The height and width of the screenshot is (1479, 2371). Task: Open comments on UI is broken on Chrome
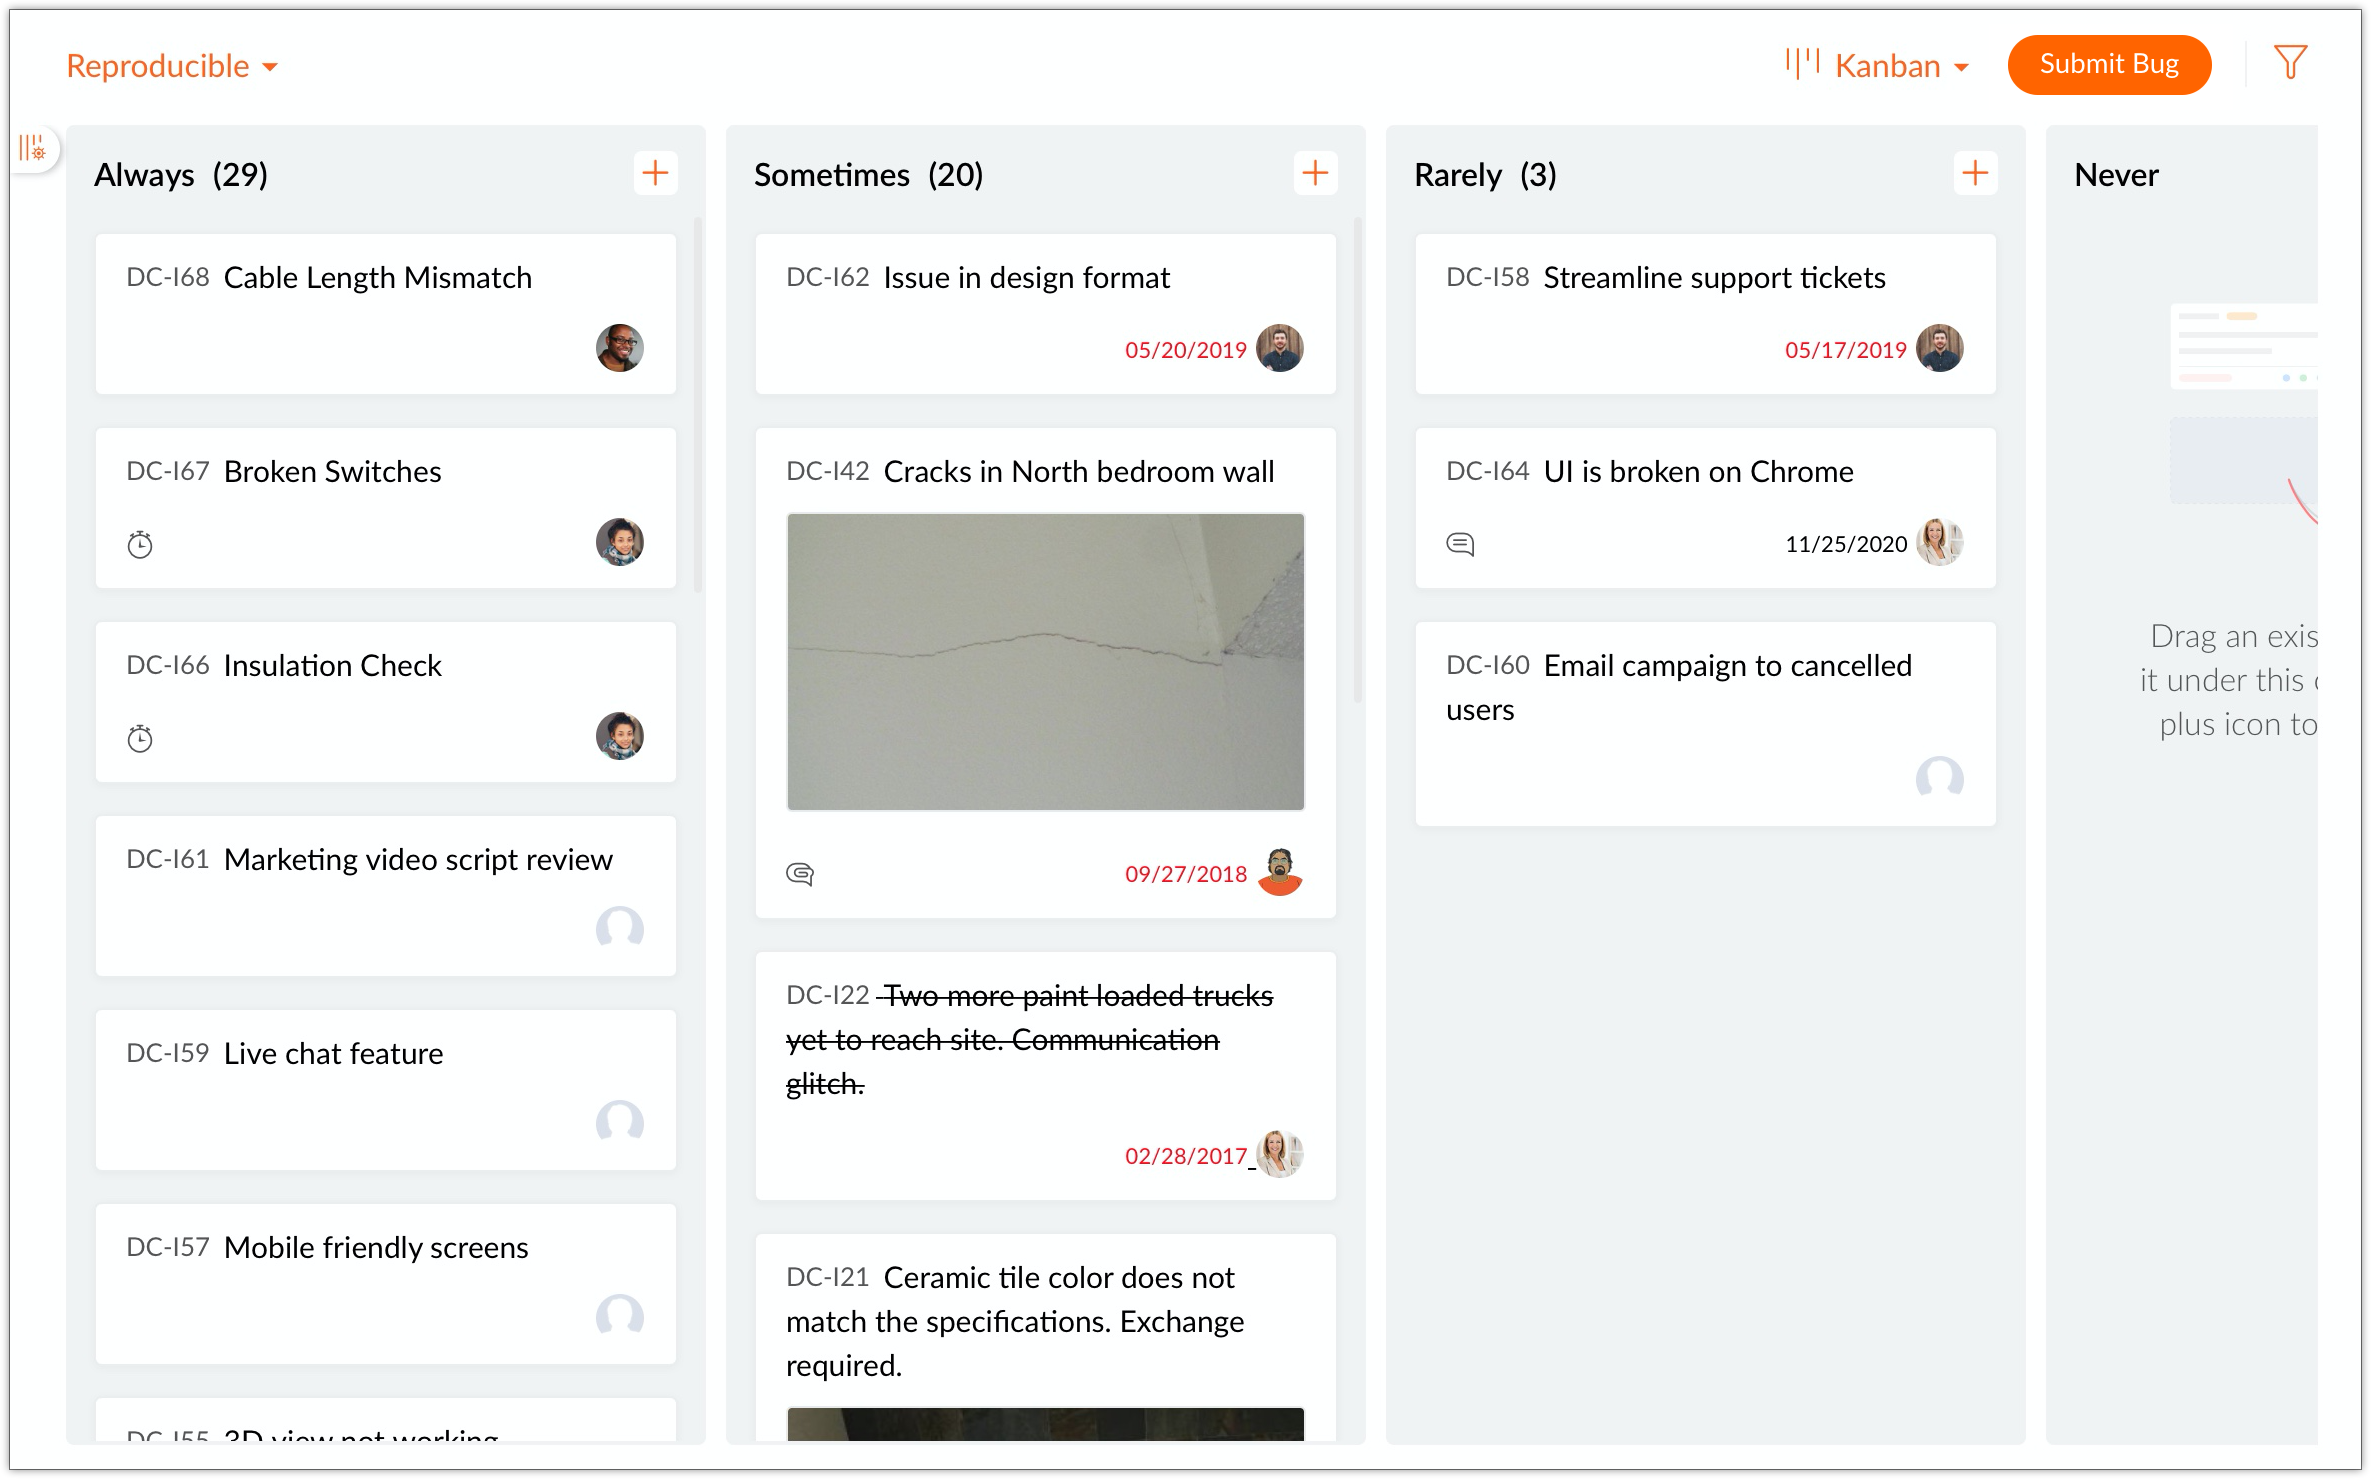pos(1460,544)
